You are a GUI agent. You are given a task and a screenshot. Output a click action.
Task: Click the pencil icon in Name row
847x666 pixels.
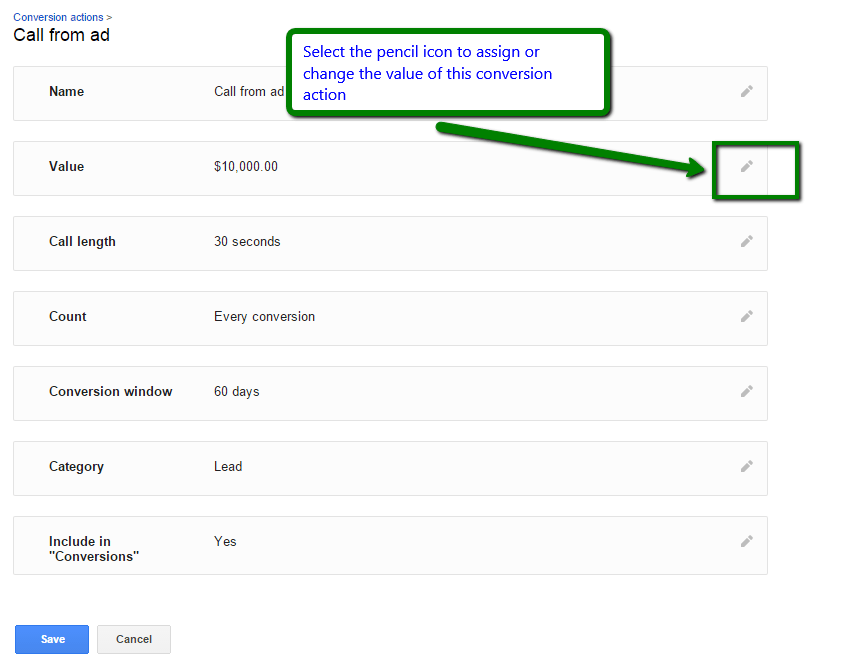point(746,91)
